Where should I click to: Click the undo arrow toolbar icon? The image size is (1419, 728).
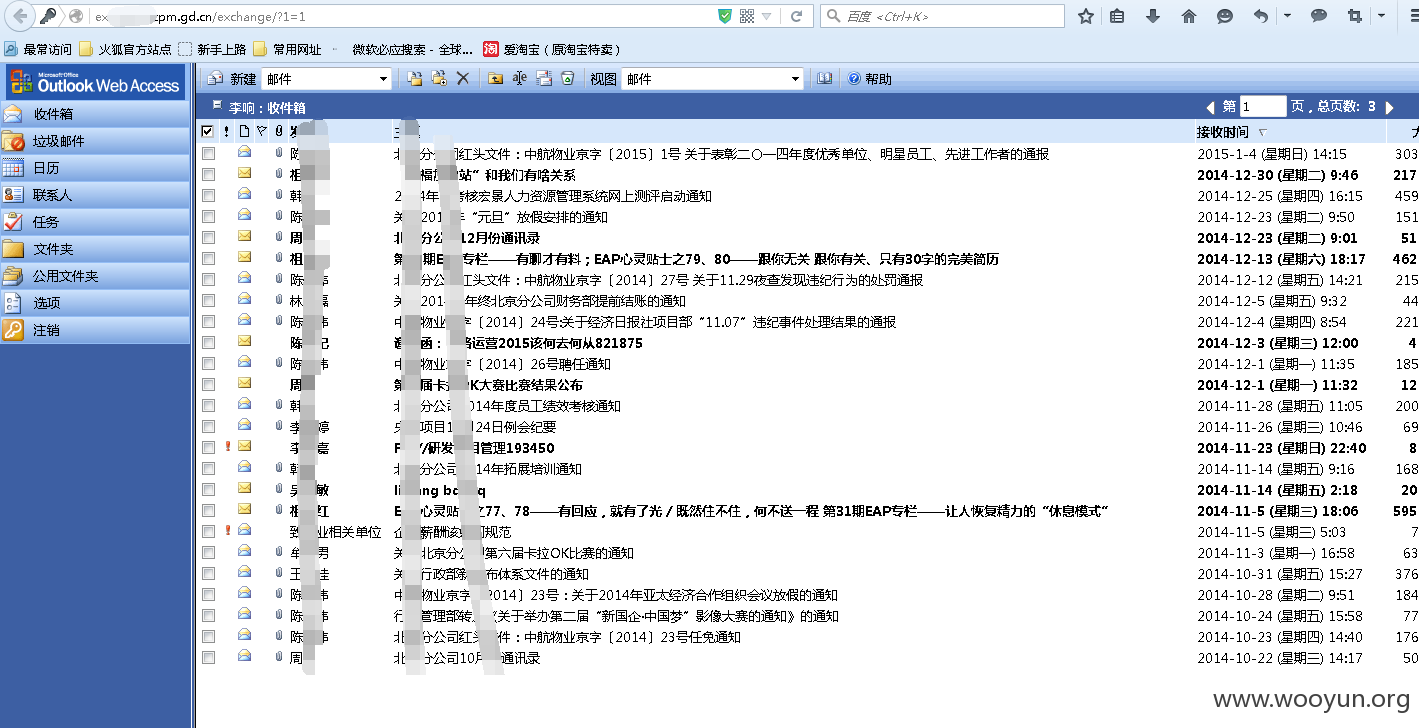(1261, 16)
